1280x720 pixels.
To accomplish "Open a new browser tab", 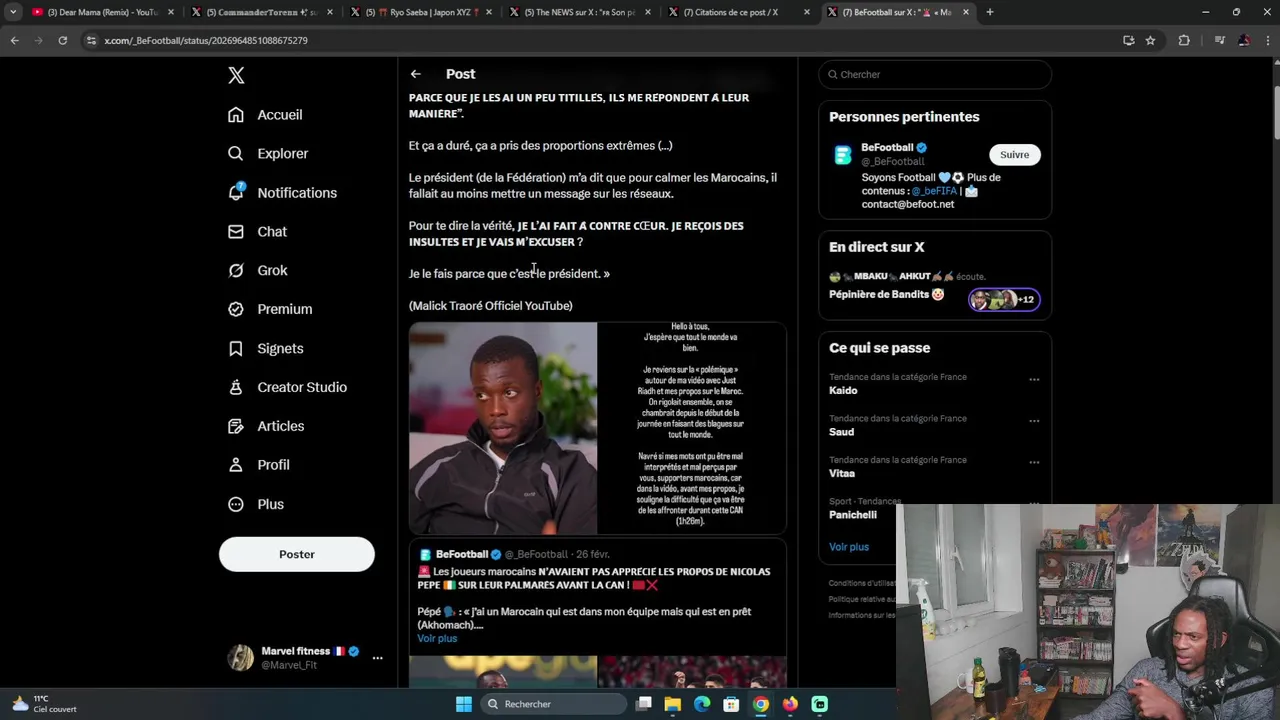I will [990, 12].
